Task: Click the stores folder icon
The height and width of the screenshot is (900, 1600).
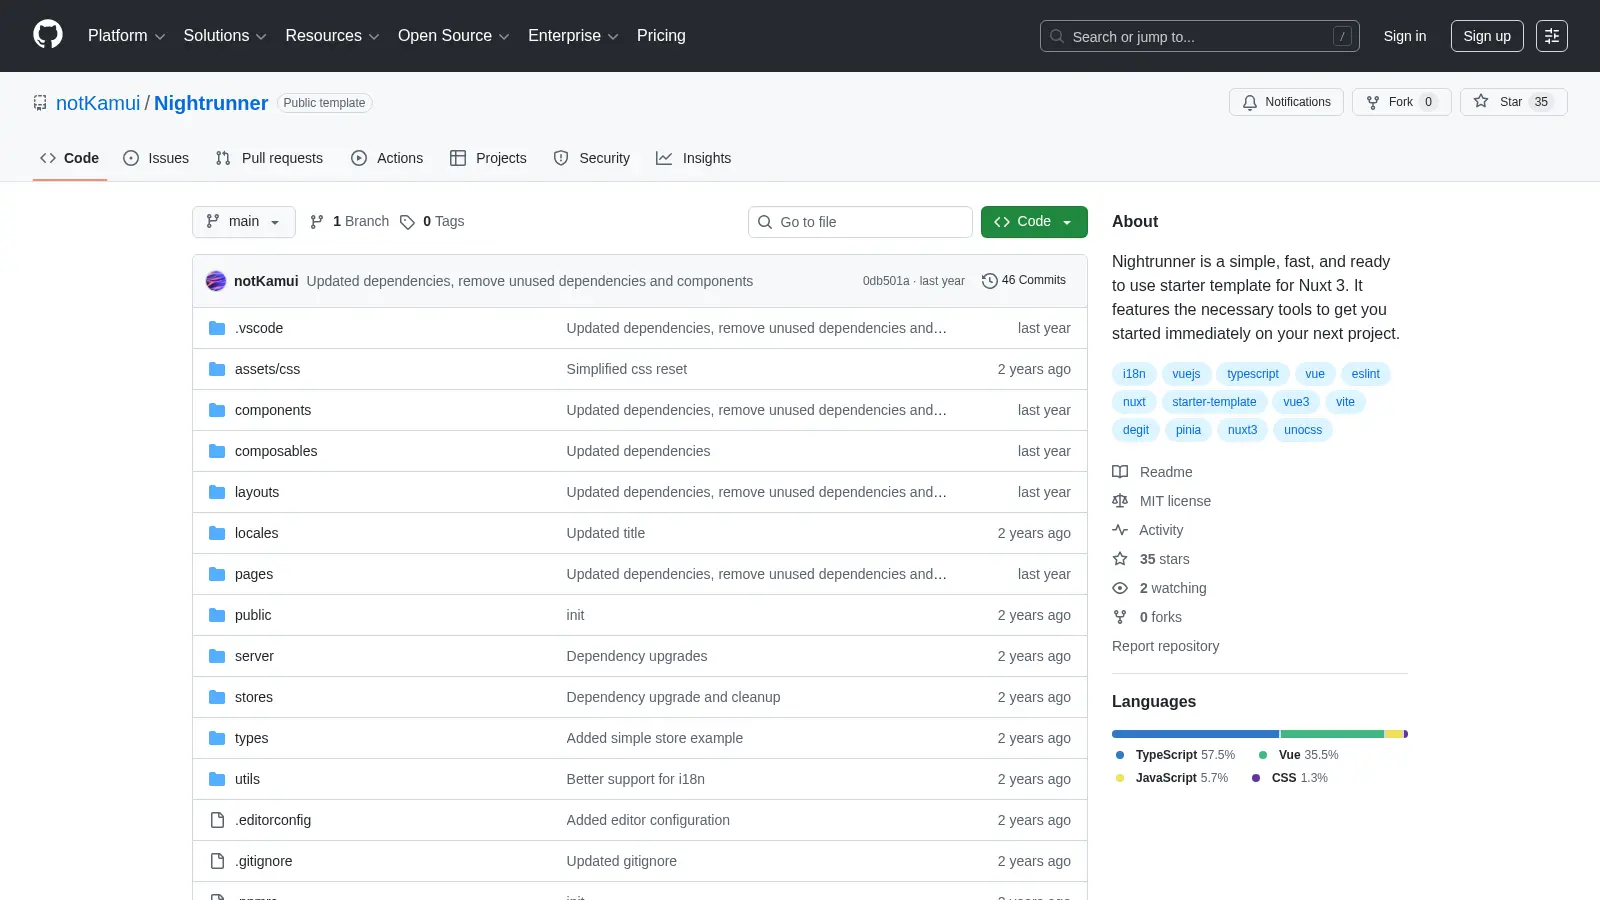Action: (217, 697)
